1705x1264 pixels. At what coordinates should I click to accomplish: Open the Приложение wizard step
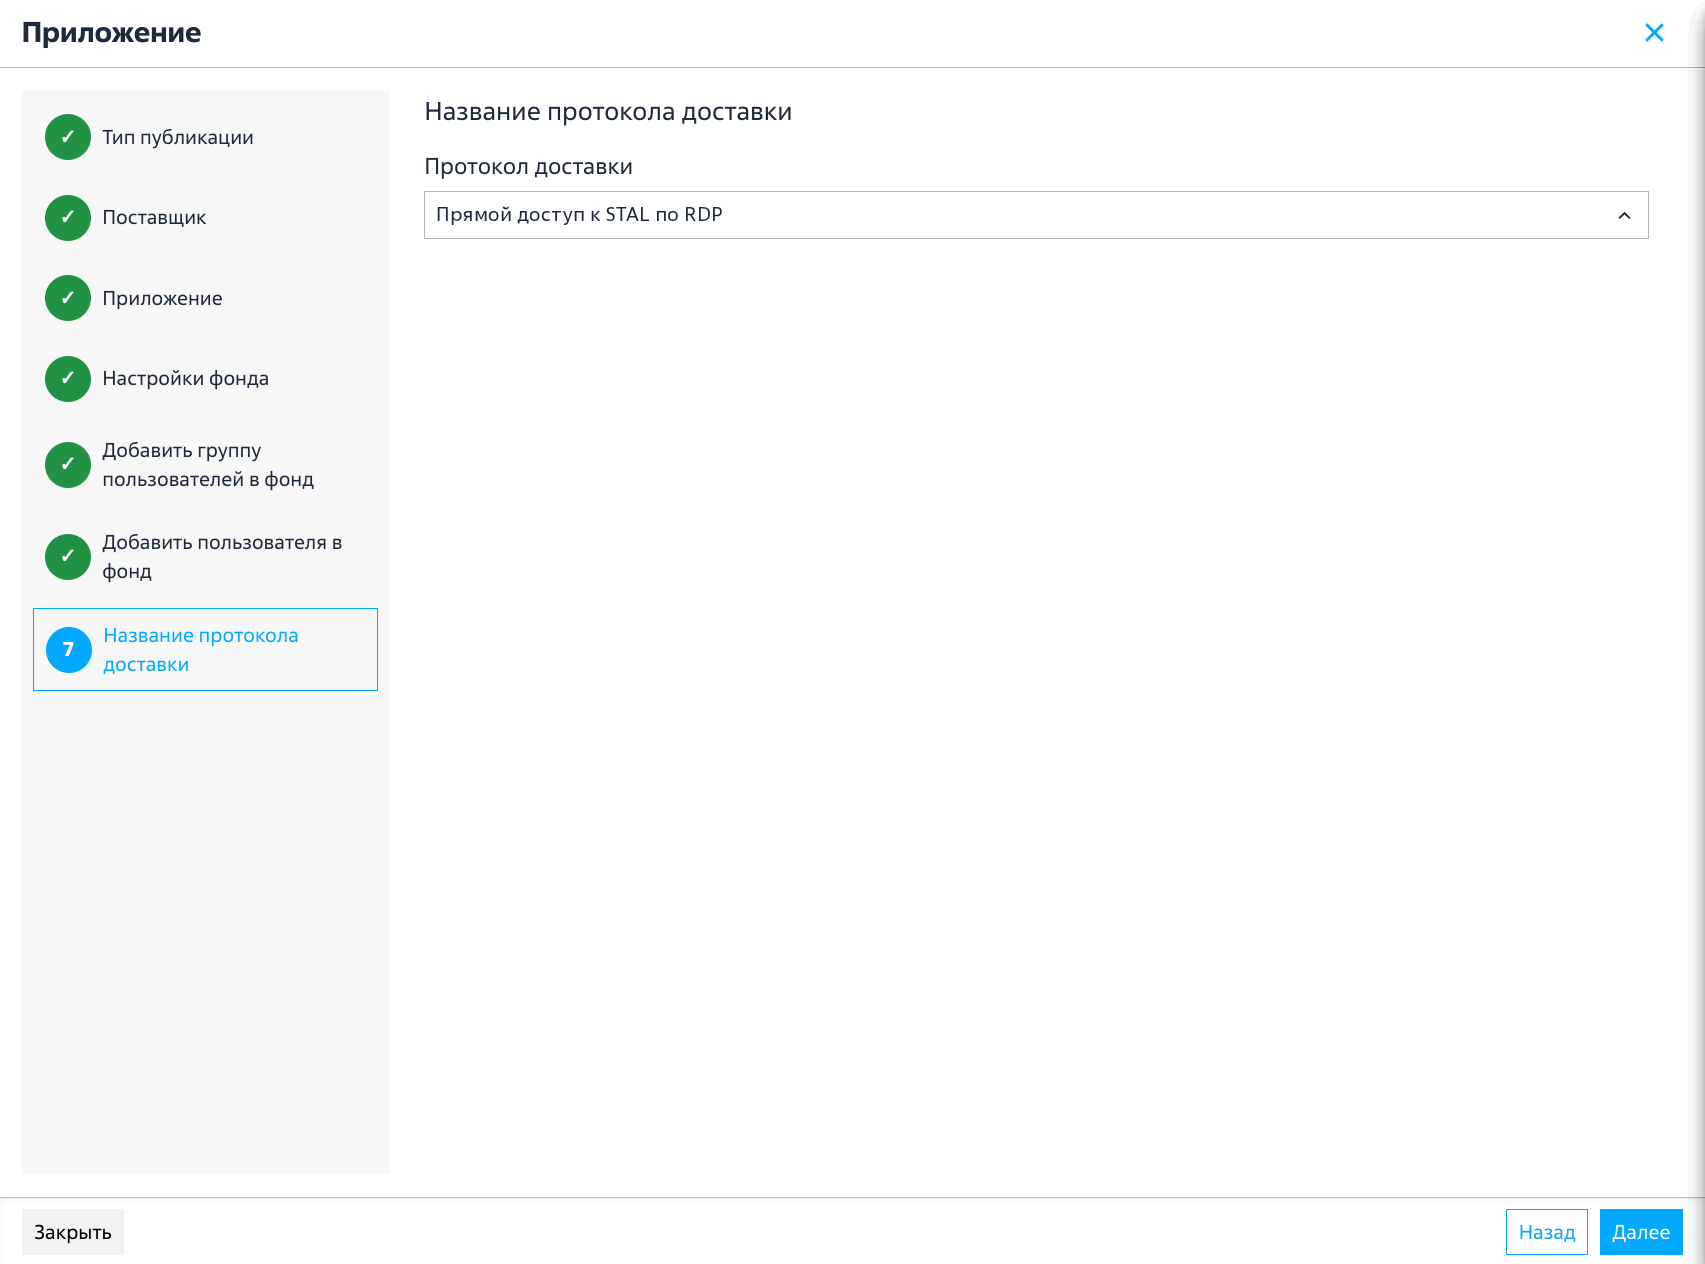pos(205,298)
